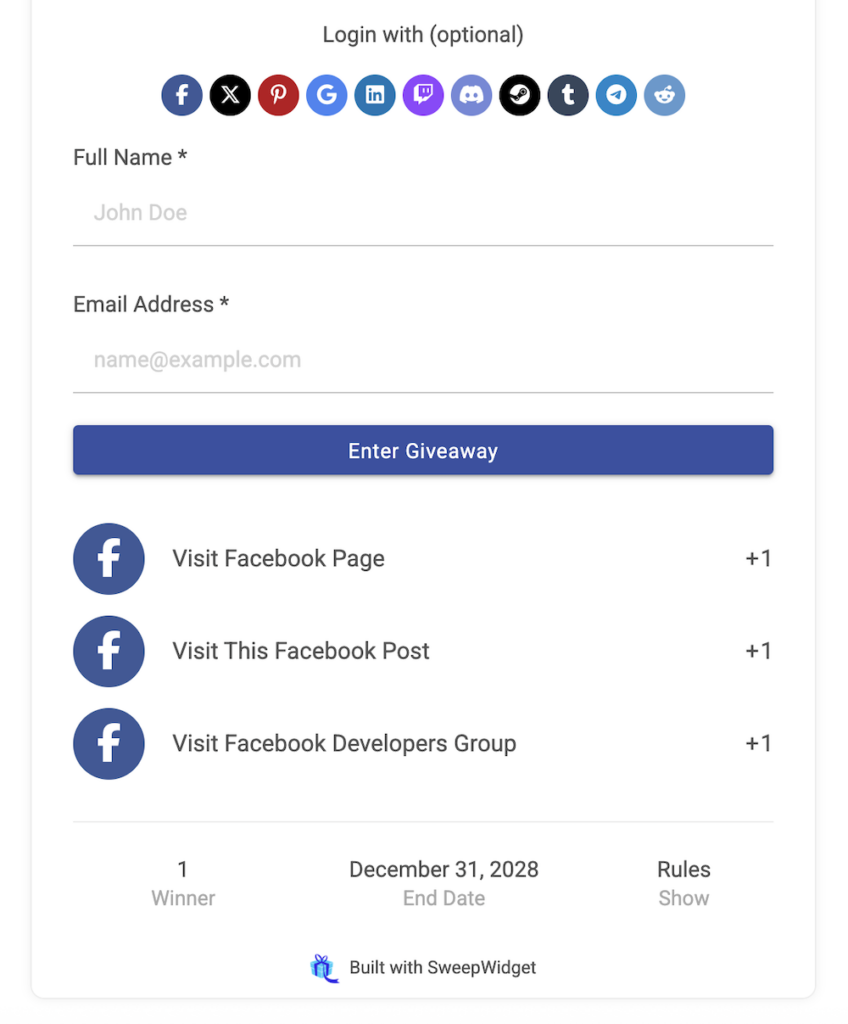Log in with the Google icon
The width and height of the screenshot is (848, 1024).
coord(327,96)
